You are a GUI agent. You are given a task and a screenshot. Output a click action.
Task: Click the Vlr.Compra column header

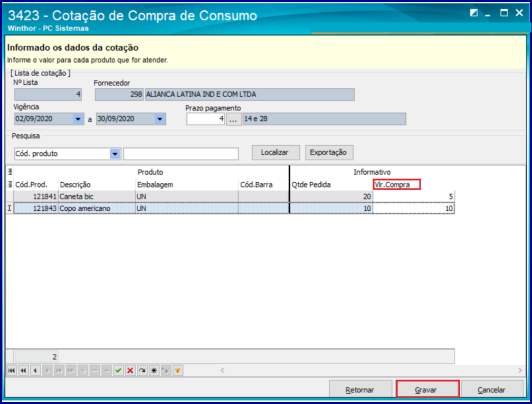(x=397, y=185)
